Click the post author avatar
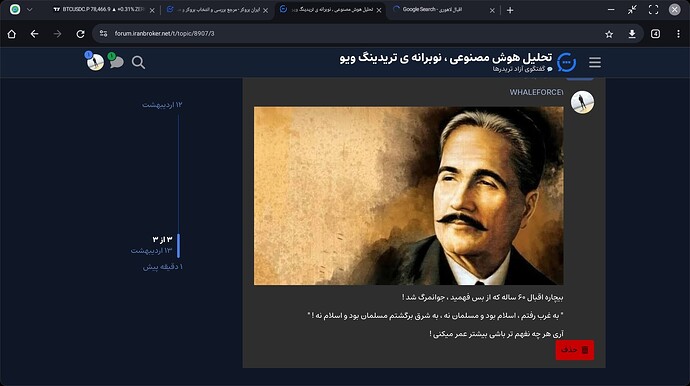This screenshot has width=690, height=386. coord(582,102)
